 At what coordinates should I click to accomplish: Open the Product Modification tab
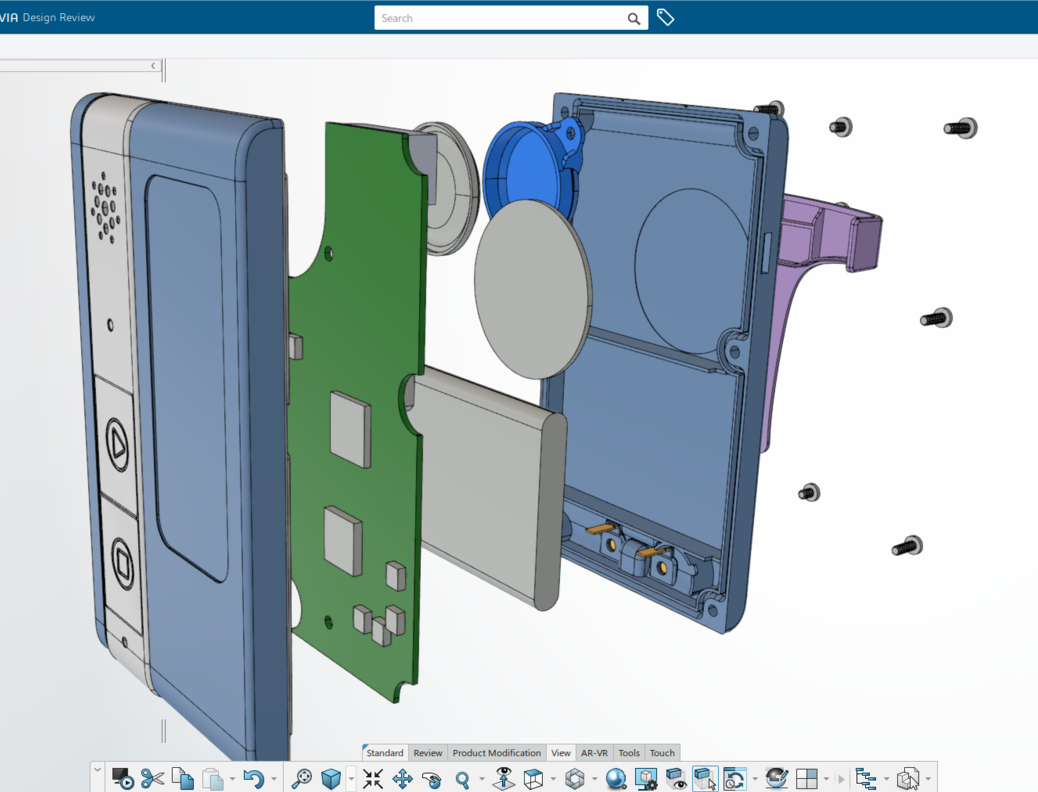496,753
